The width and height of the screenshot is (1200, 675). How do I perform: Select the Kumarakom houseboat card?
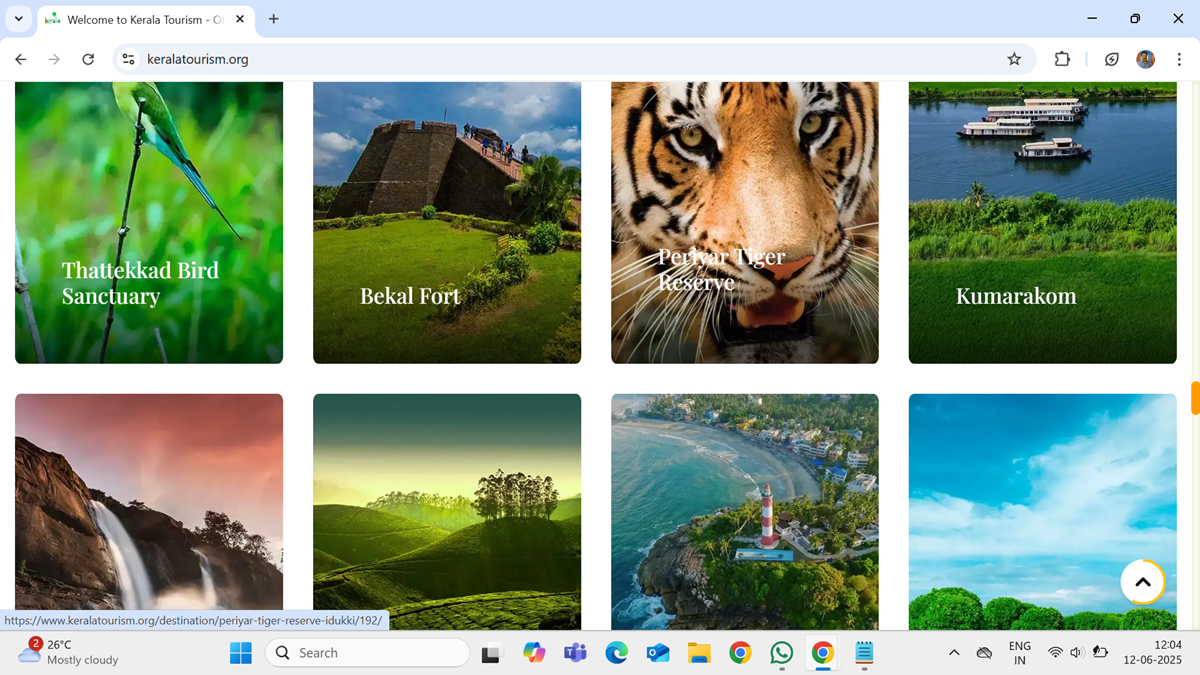tap(1042, 222)
